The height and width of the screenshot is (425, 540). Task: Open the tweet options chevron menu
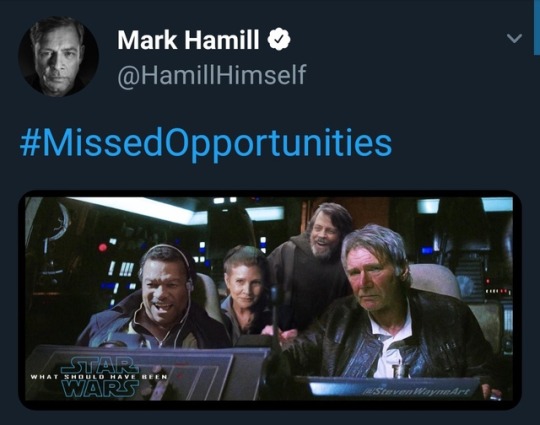click(514, 38)
